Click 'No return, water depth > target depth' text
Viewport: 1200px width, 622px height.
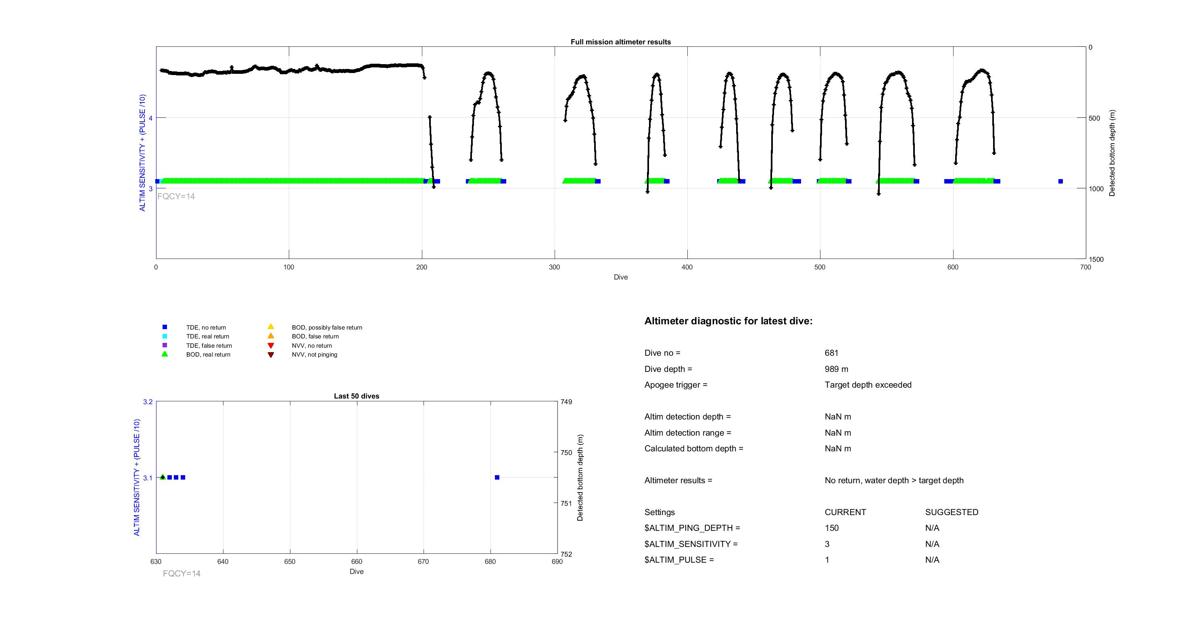pyautogui.click(x=895, y=481)
